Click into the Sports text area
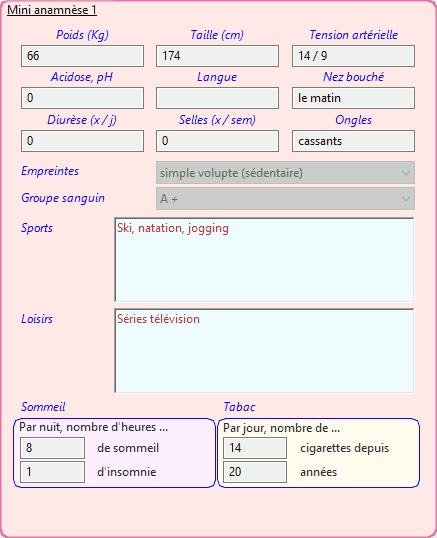 (x=264, y=260)
